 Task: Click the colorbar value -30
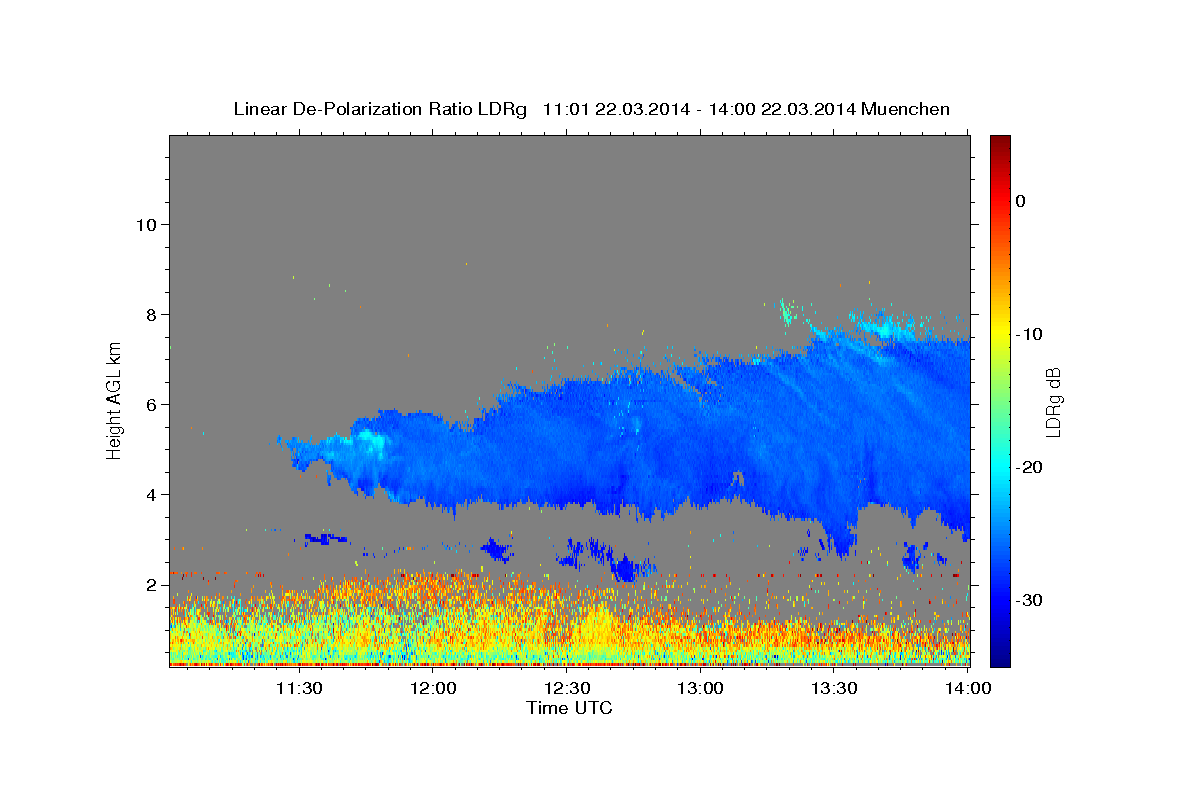pyautogui.click(x=1029, y=600)
